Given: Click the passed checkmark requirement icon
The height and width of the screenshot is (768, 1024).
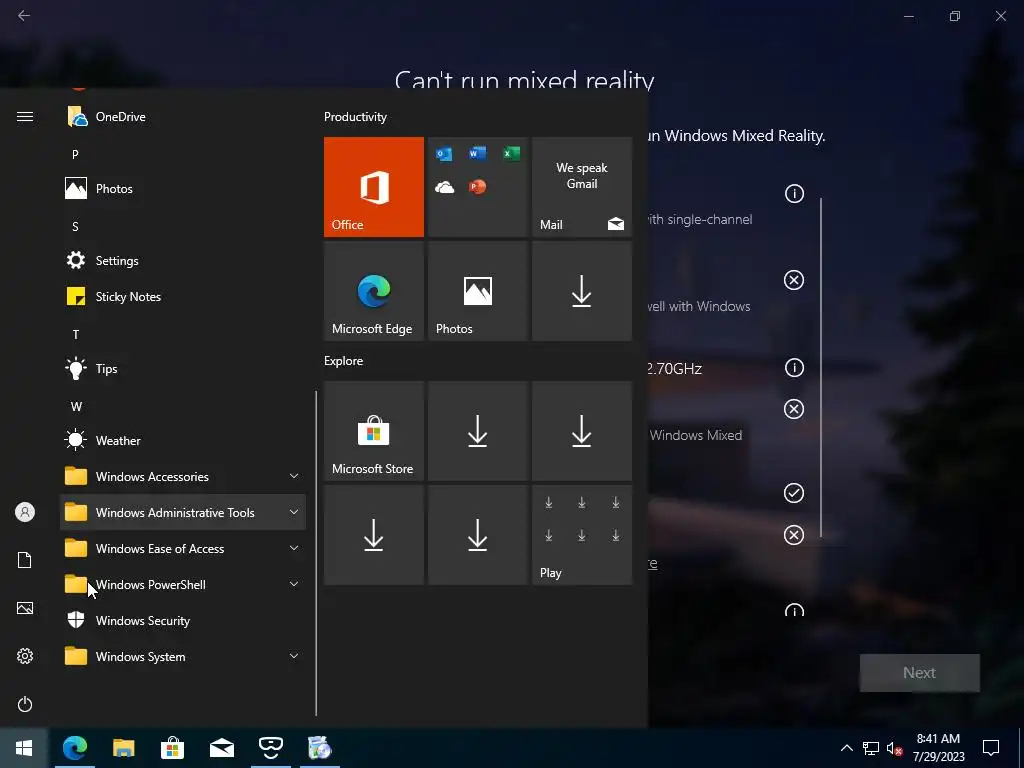Looking at the screenshot, I should [794, 493].
